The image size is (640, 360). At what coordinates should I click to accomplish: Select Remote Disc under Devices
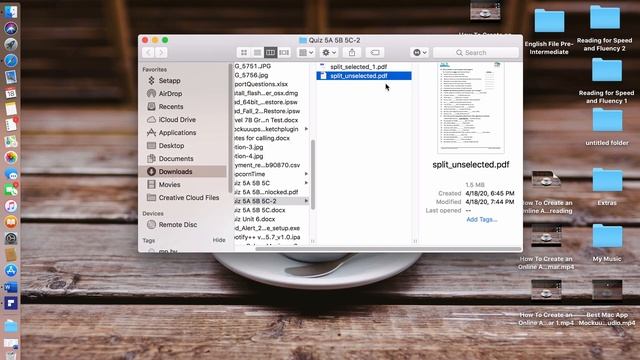tap(178, 224)
